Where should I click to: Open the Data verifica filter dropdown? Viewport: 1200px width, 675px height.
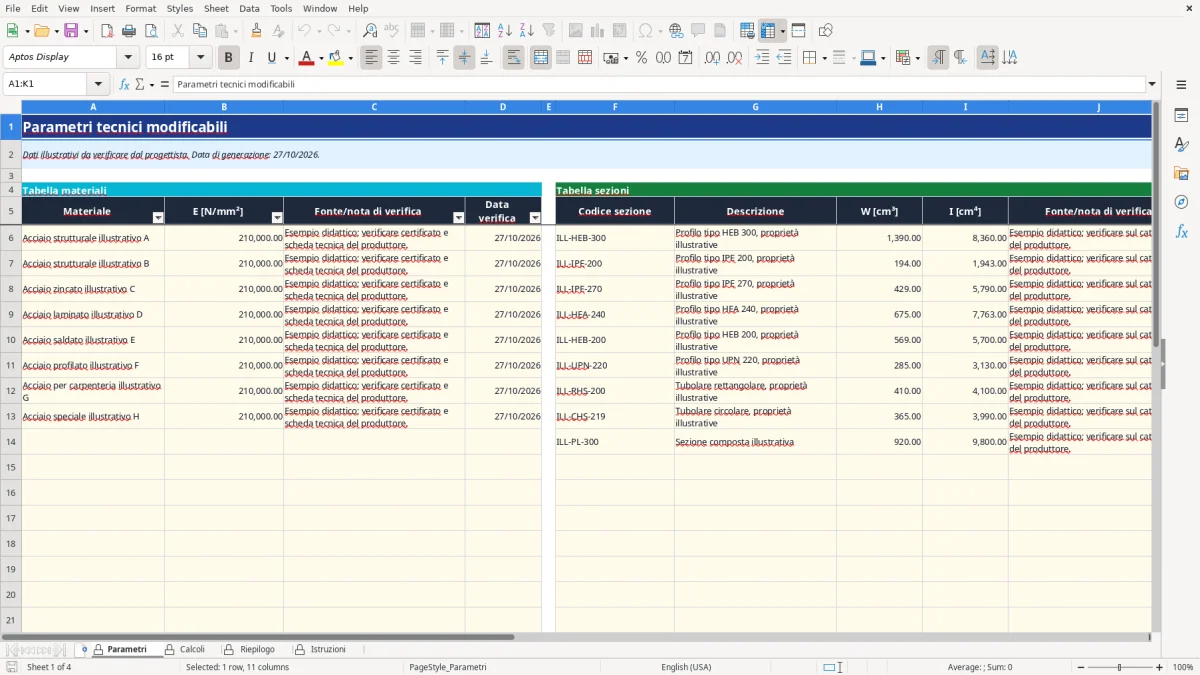535,218
